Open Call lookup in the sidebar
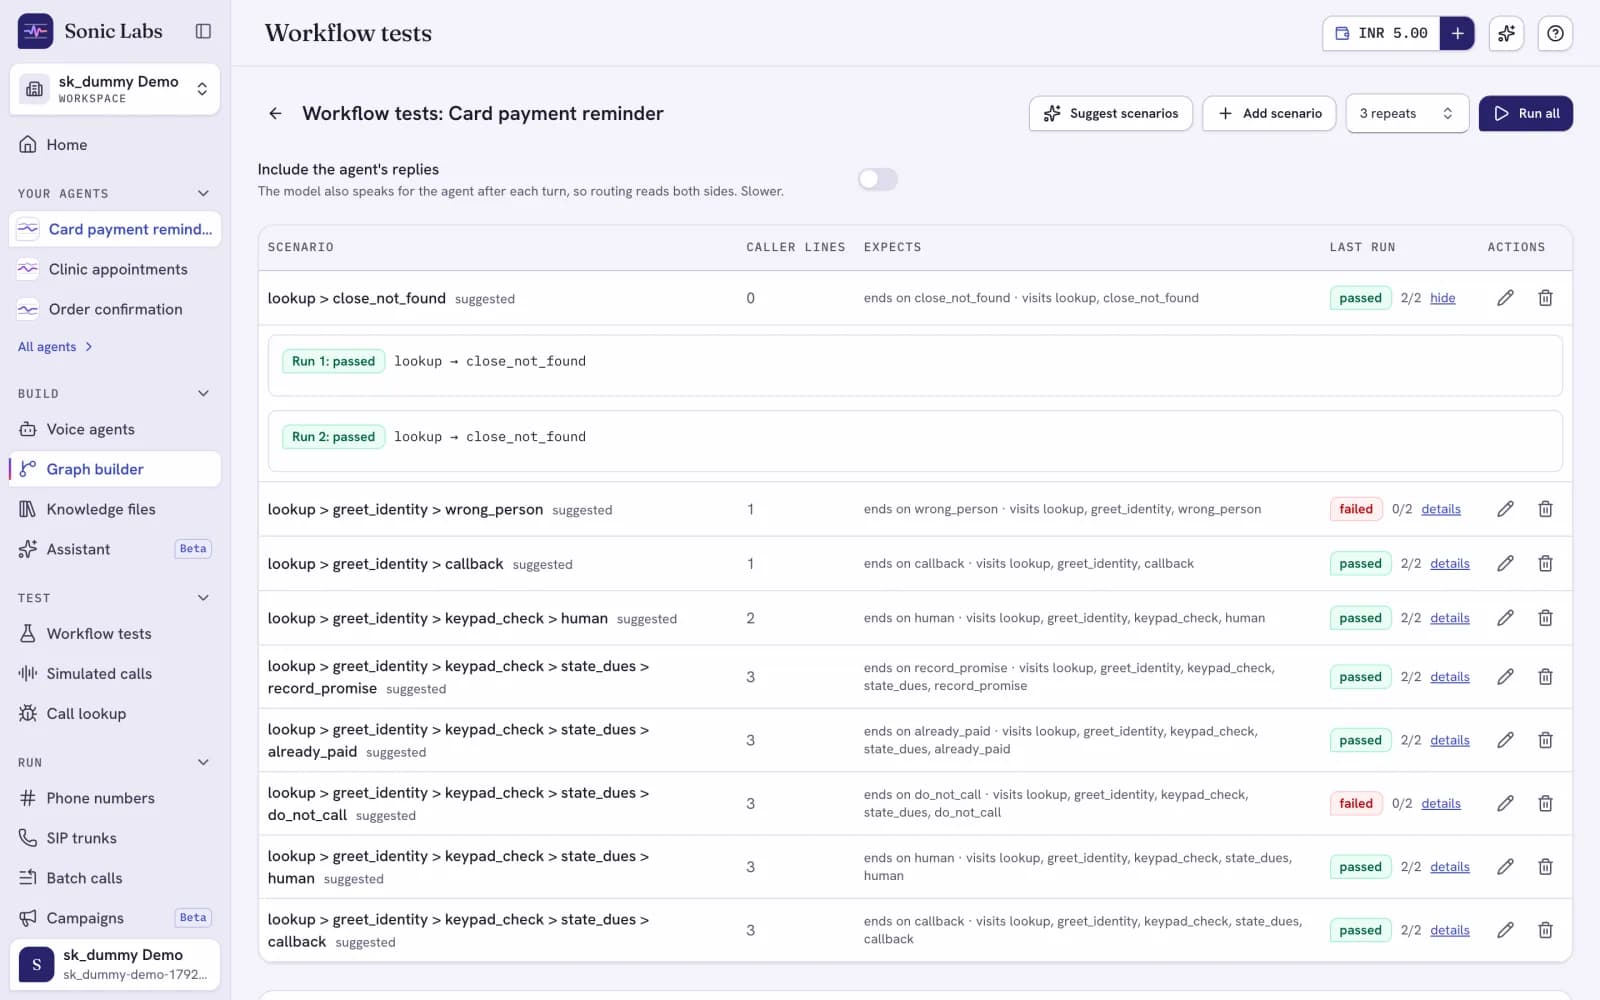1600x1000 pixels. coord(115,714)
